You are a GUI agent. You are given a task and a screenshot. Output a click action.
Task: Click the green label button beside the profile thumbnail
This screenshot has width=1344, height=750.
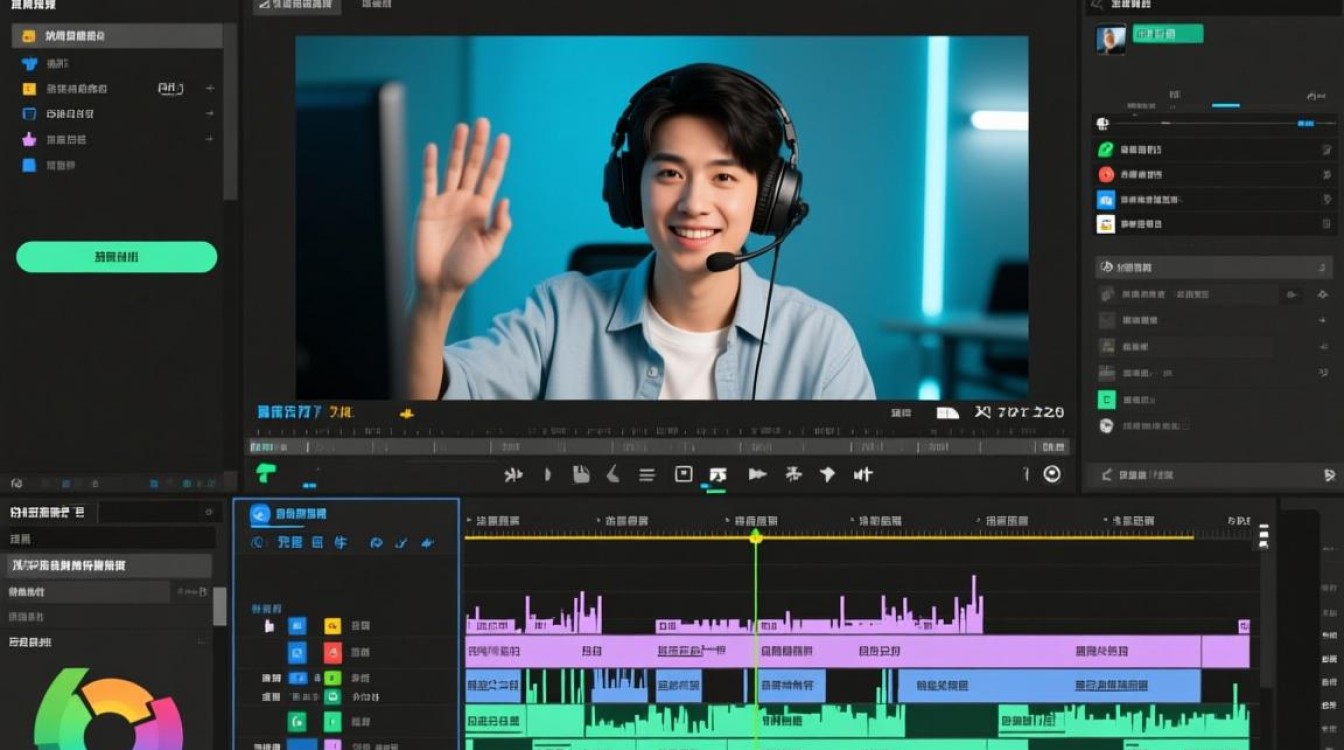coord(1168,34)
